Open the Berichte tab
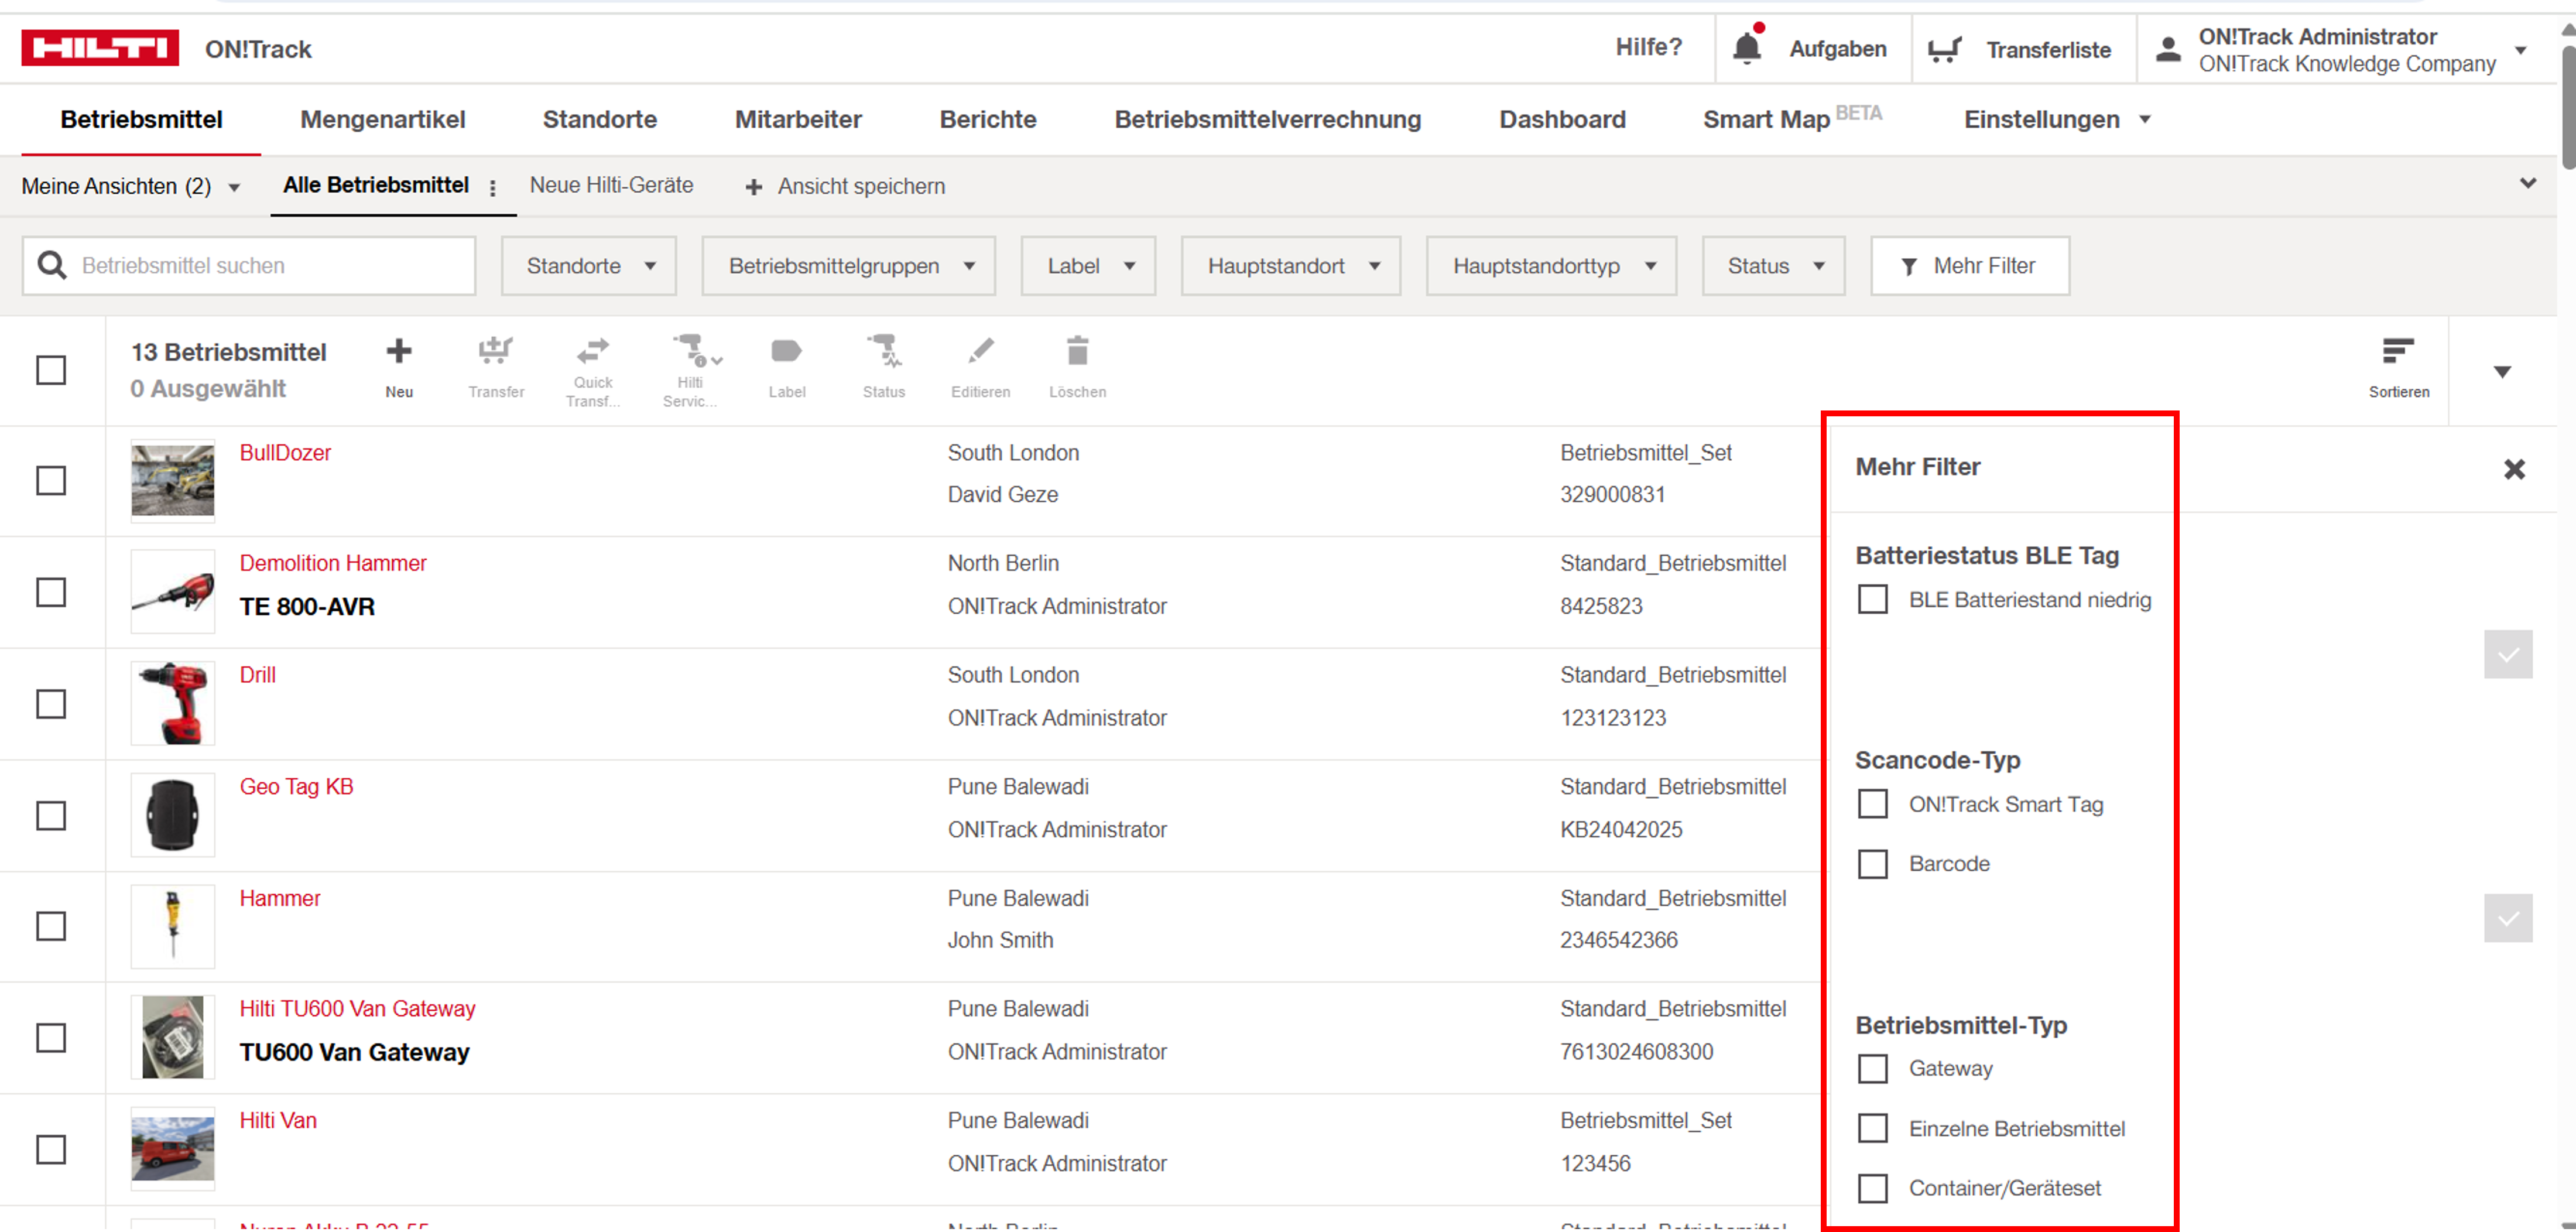 (x=988, y=120)
